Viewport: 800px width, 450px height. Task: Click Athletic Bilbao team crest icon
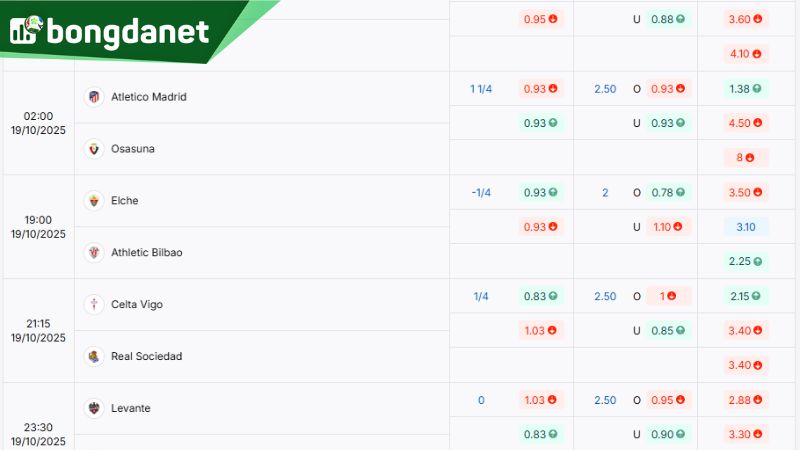94,253
